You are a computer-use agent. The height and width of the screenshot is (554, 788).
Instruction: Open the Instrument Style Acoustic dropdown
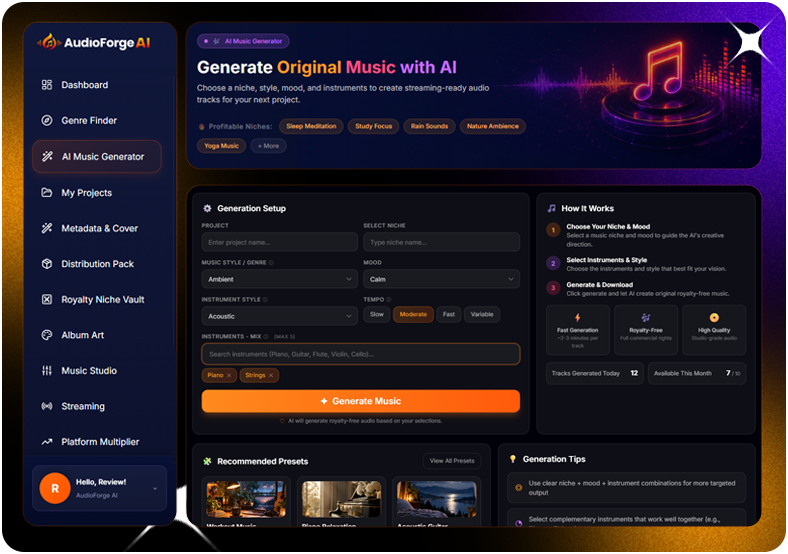[279, 316]
